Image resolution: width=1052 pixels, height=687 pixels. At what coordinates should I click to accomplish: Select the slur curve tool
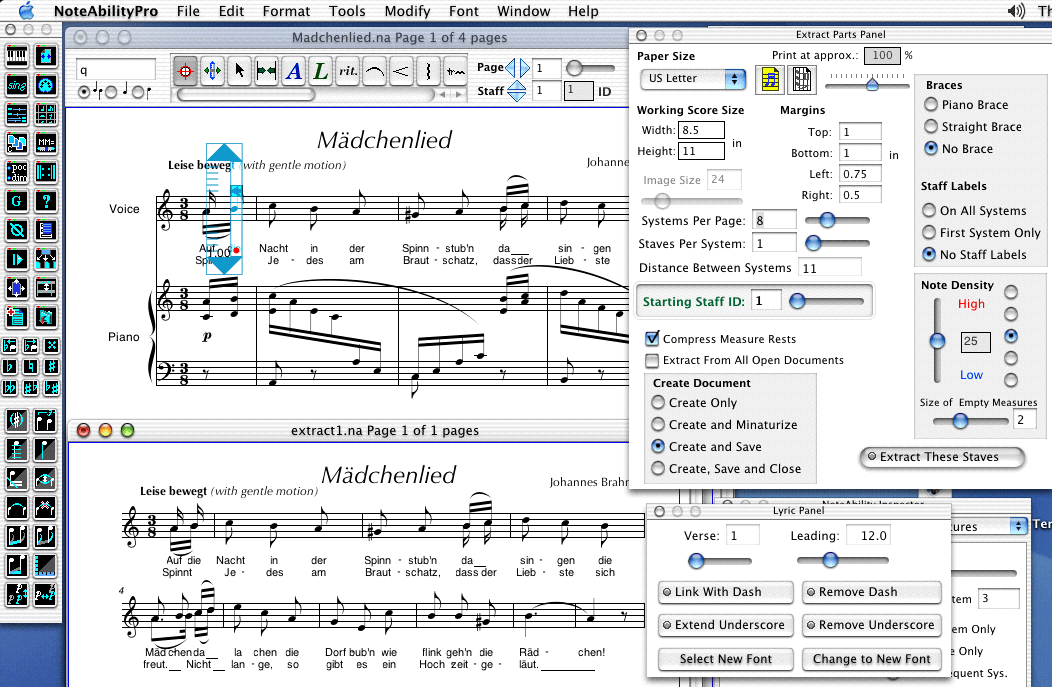pyautogui.click(x=375, y=70)
